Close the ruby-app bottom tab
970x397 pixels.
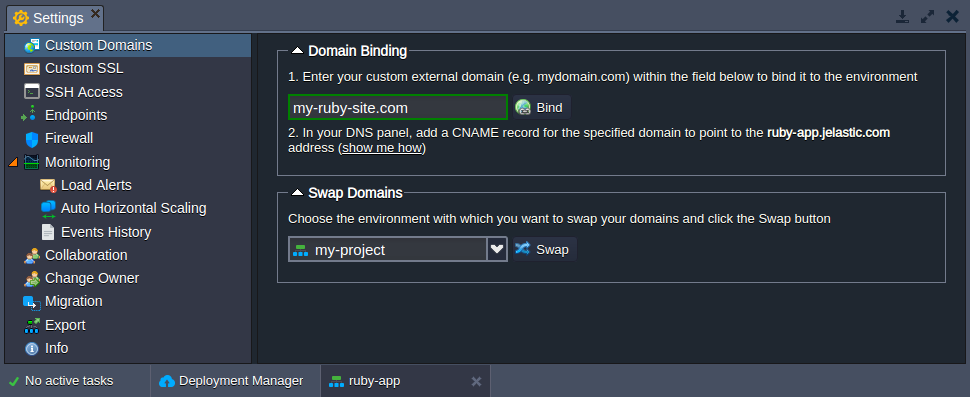tap(476, 382)
